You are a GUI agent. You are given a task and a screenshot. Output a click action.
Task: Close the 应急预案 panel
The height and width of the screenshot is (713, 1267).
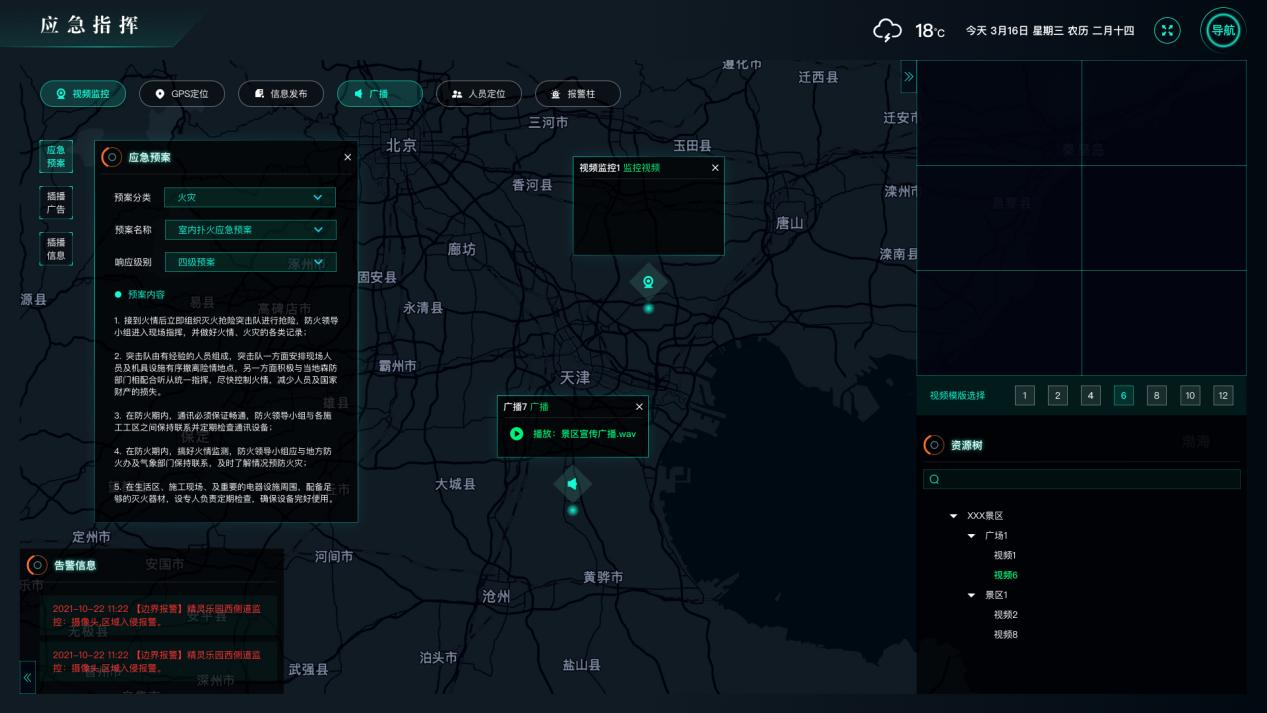tap(347, 157)
